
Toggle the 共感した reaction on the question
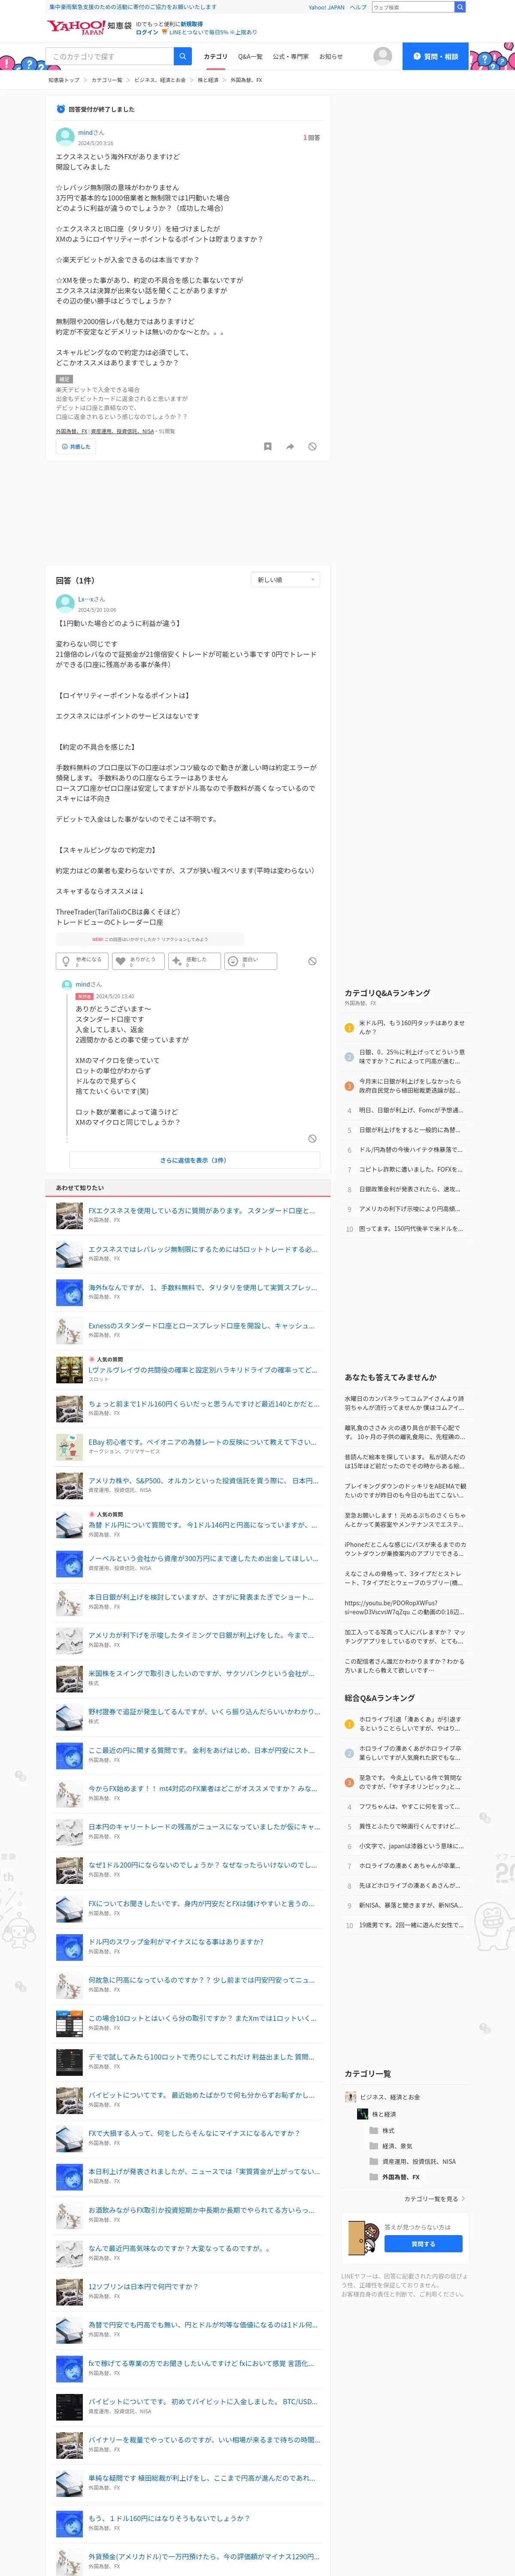pos(75,447)
